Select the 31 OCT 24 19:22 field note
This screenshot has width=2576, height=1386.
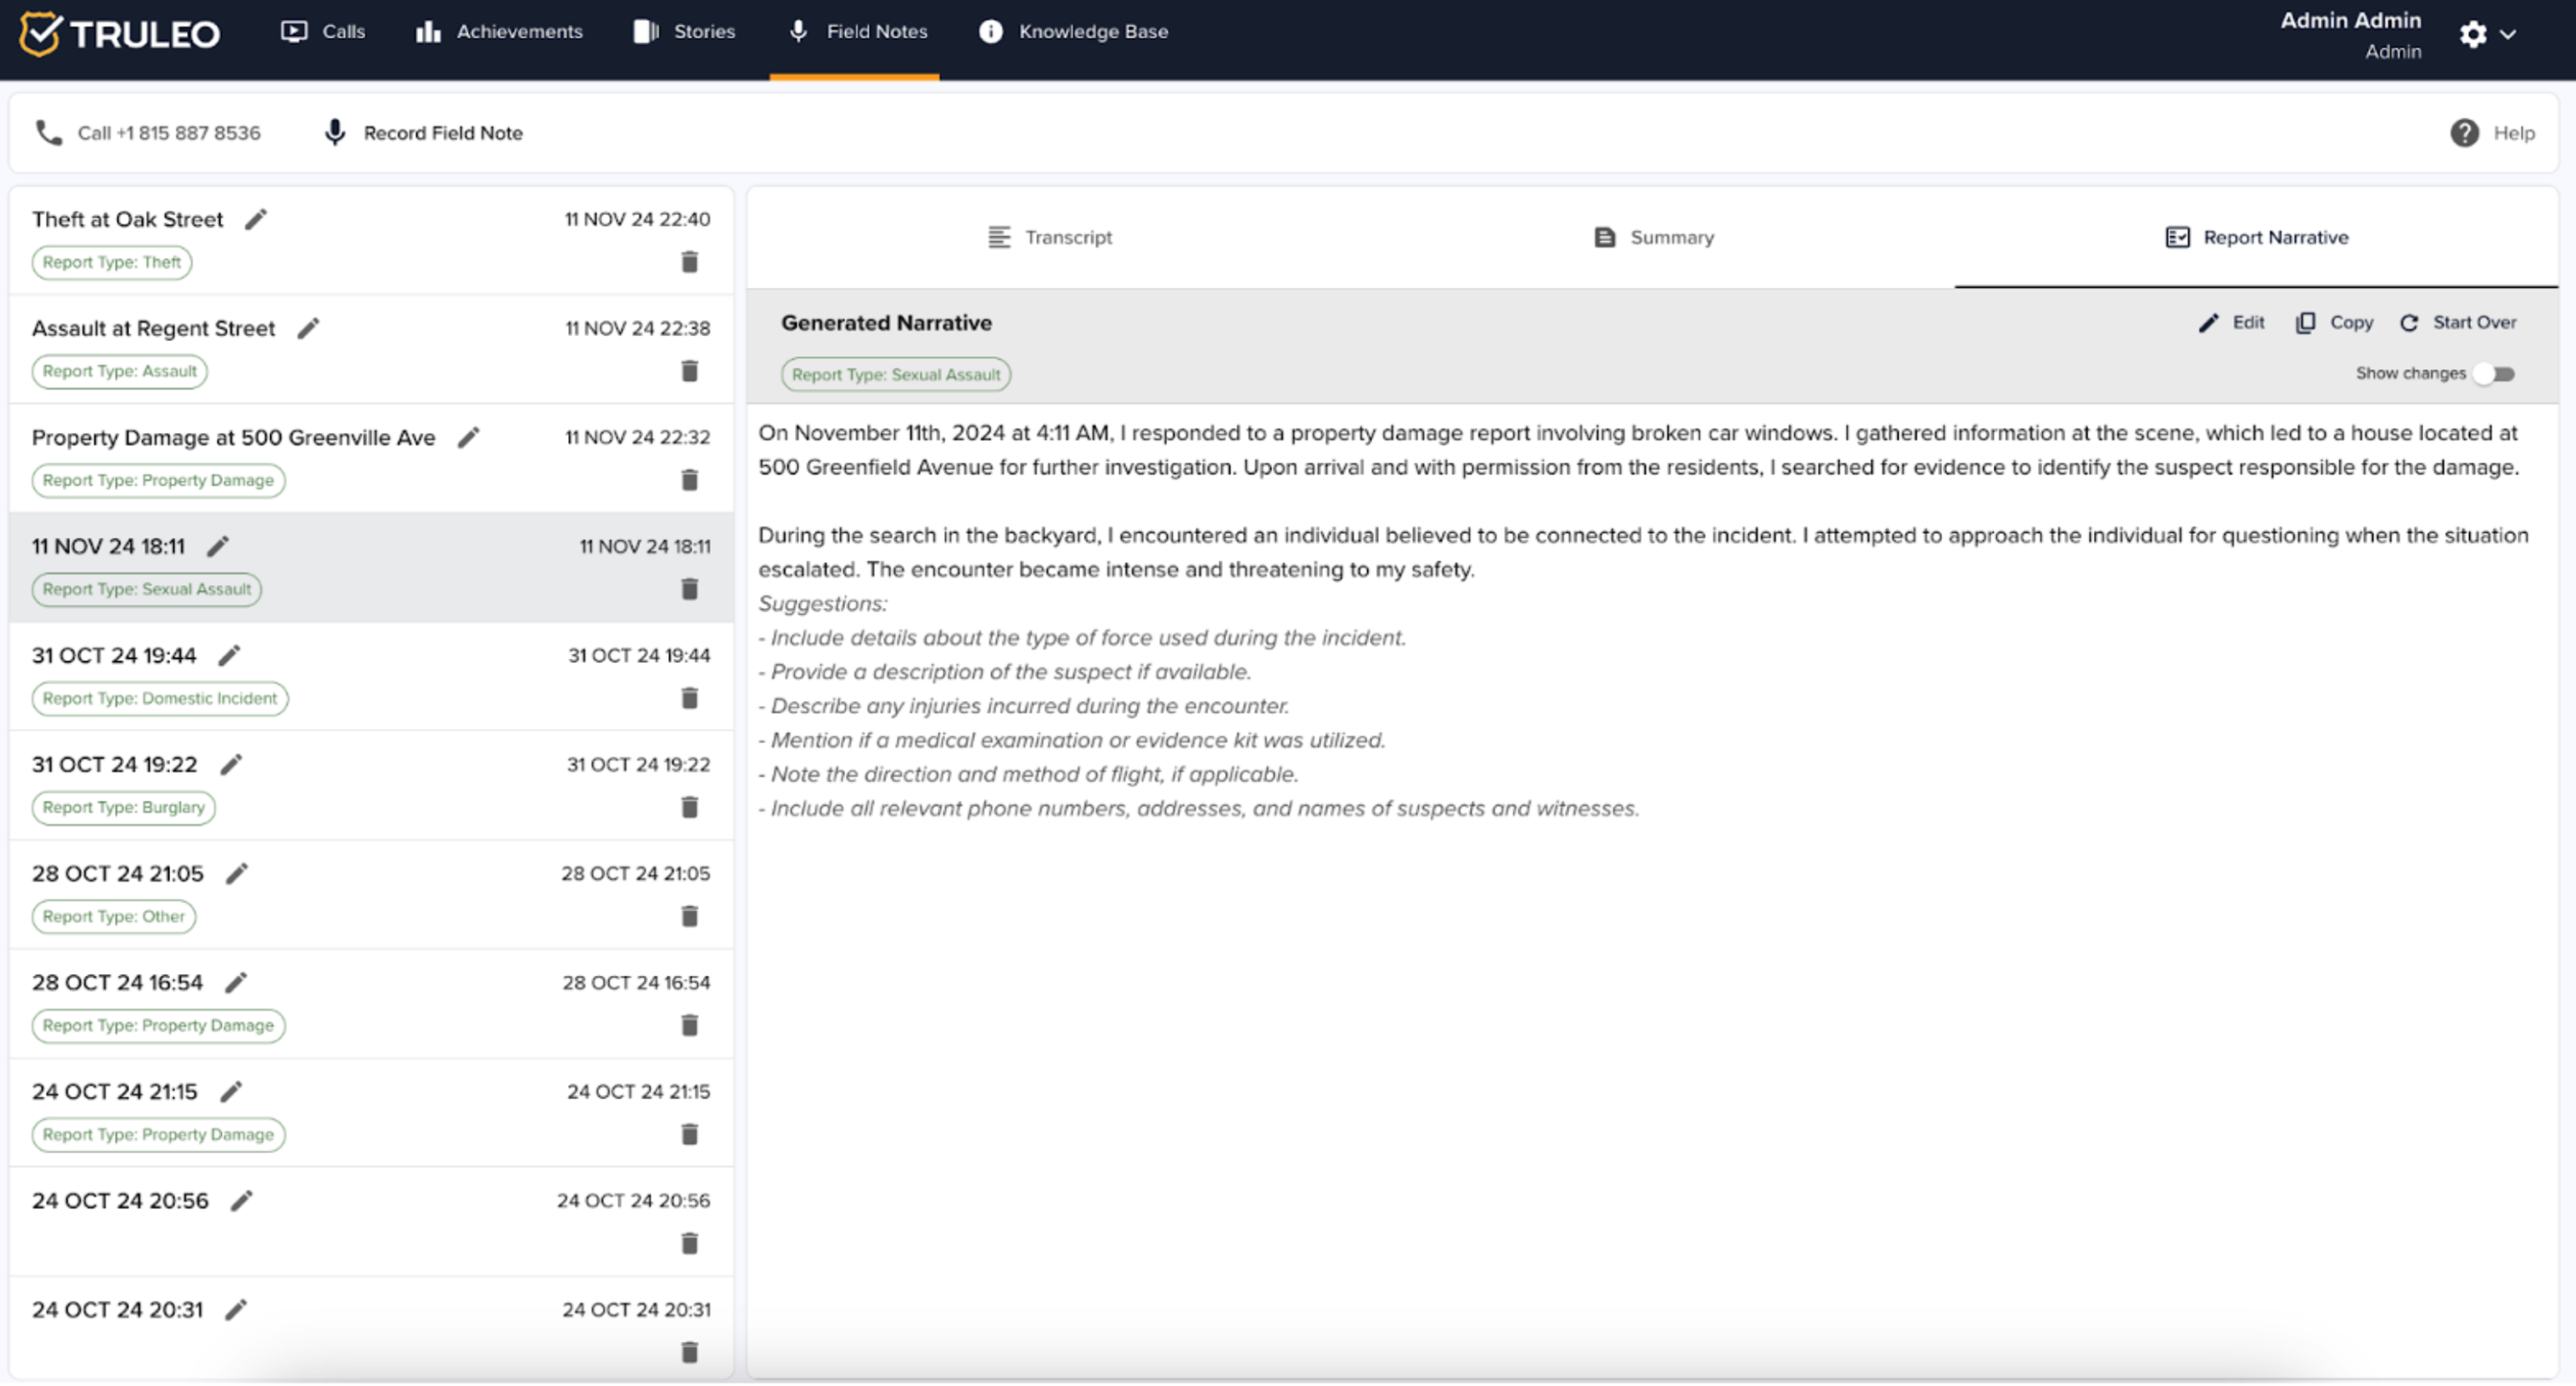point(371,785)
